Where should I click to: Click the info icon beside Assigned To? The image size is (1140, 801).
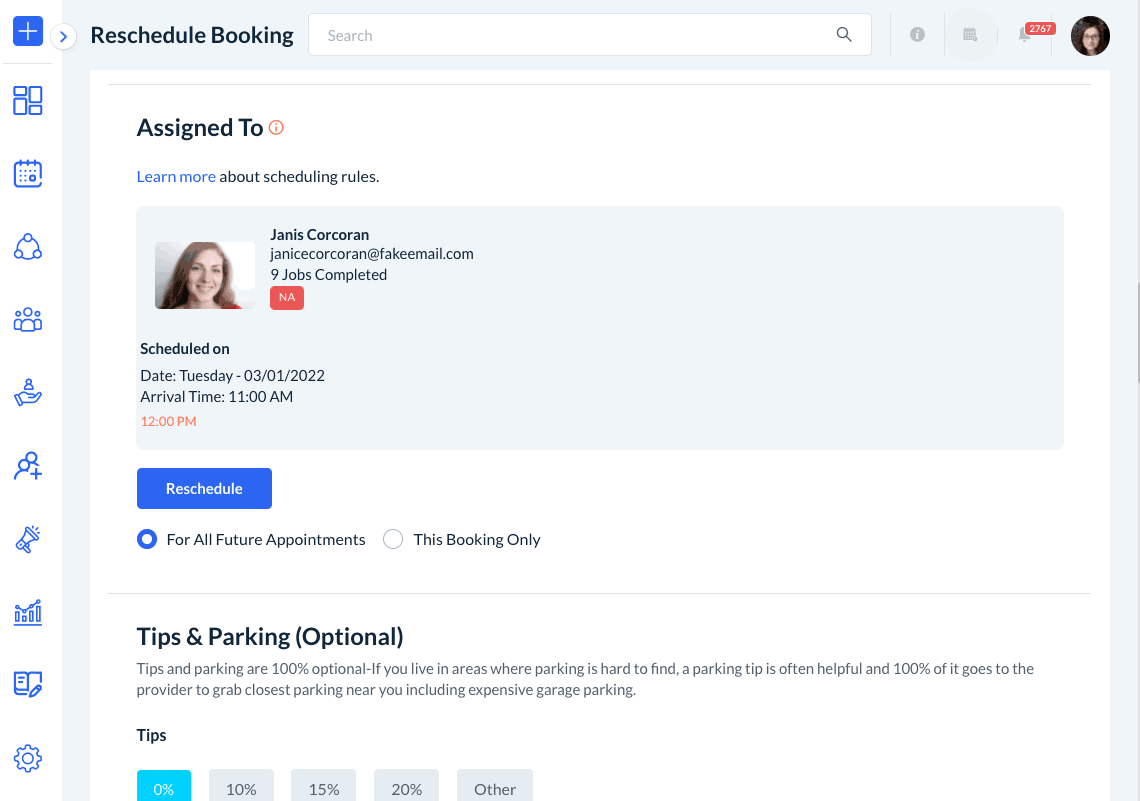click(276, 128)
